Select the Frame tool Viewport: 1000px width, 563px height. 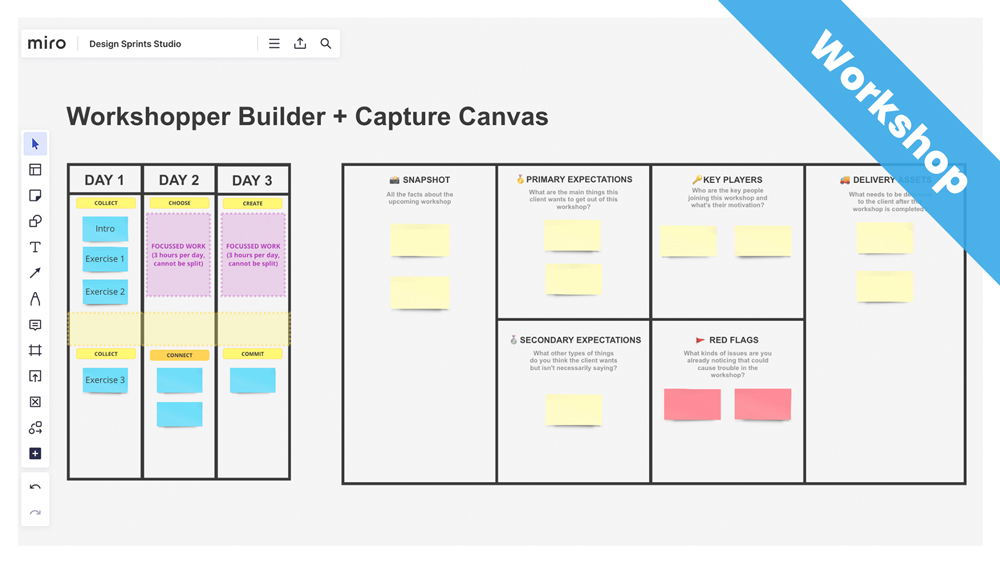35,351
